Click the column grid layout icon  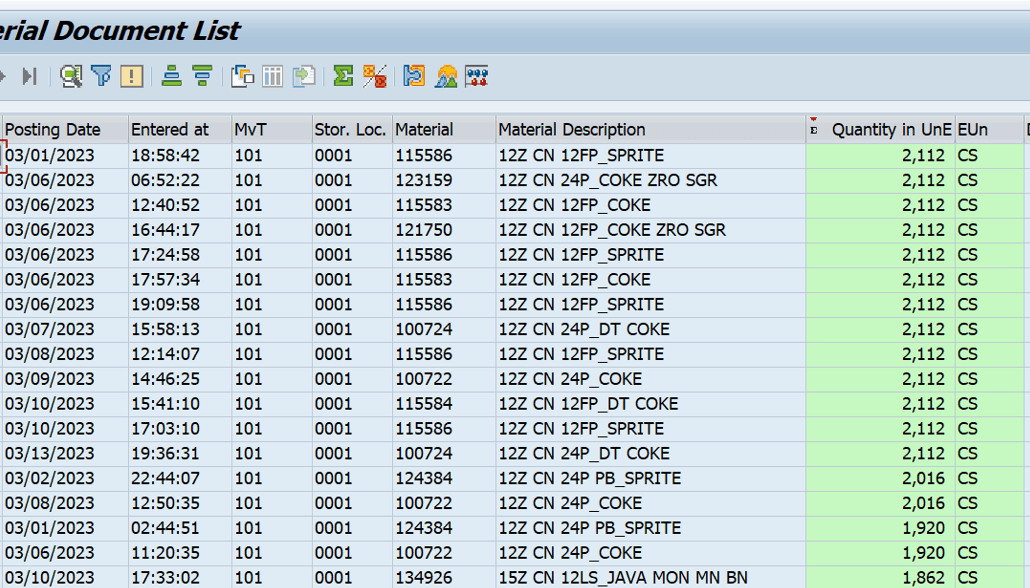(x=272, y=76)
